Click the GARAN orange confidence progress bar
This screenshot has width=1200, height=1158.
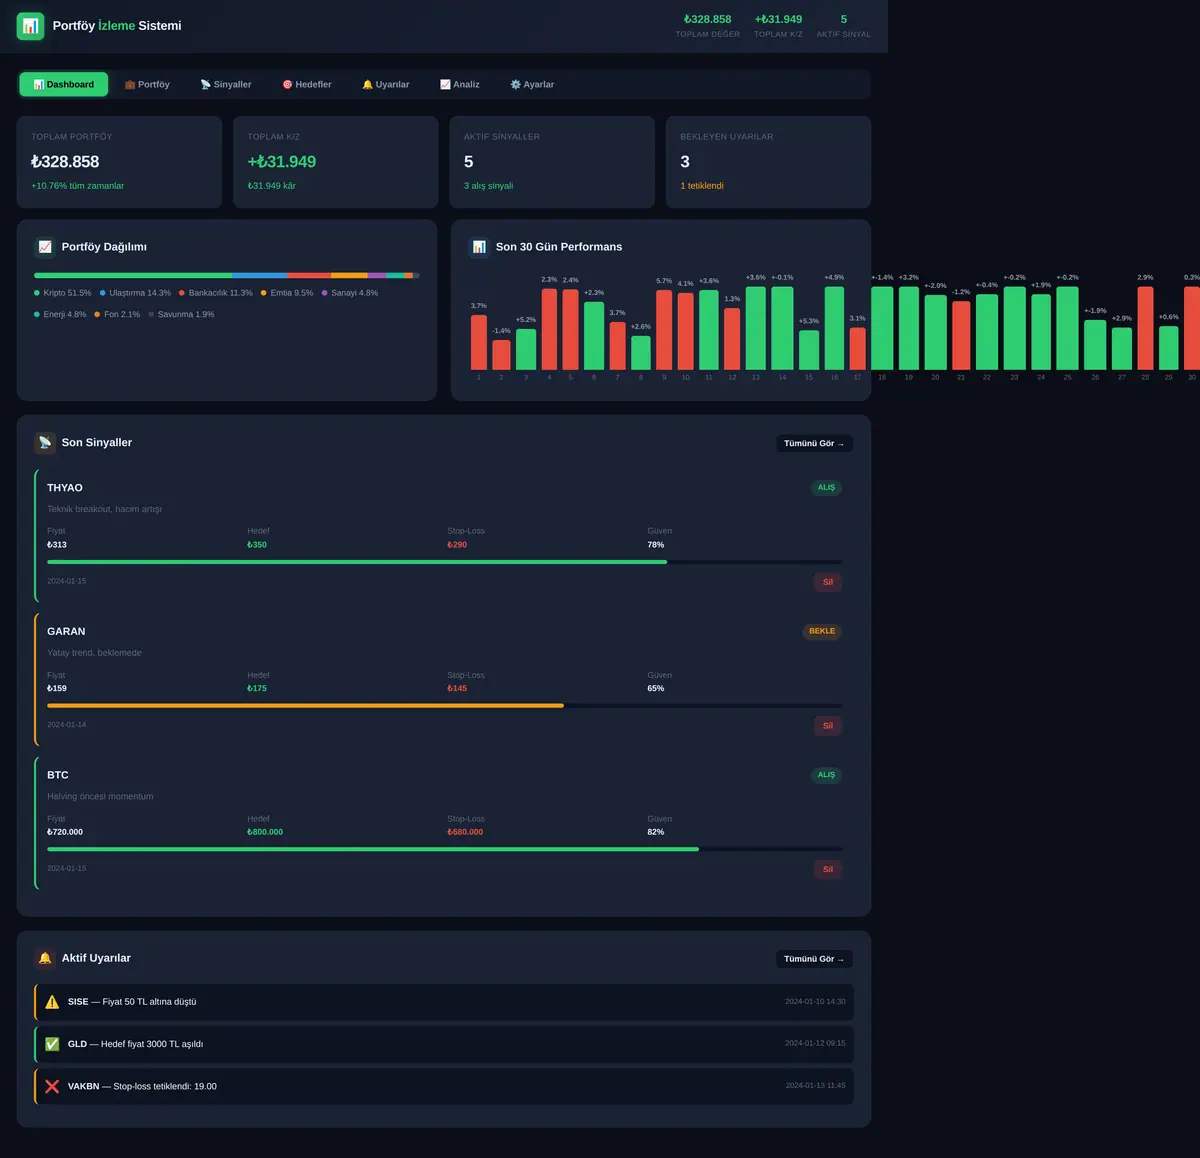pyautogui.click(x=444, y=706)
